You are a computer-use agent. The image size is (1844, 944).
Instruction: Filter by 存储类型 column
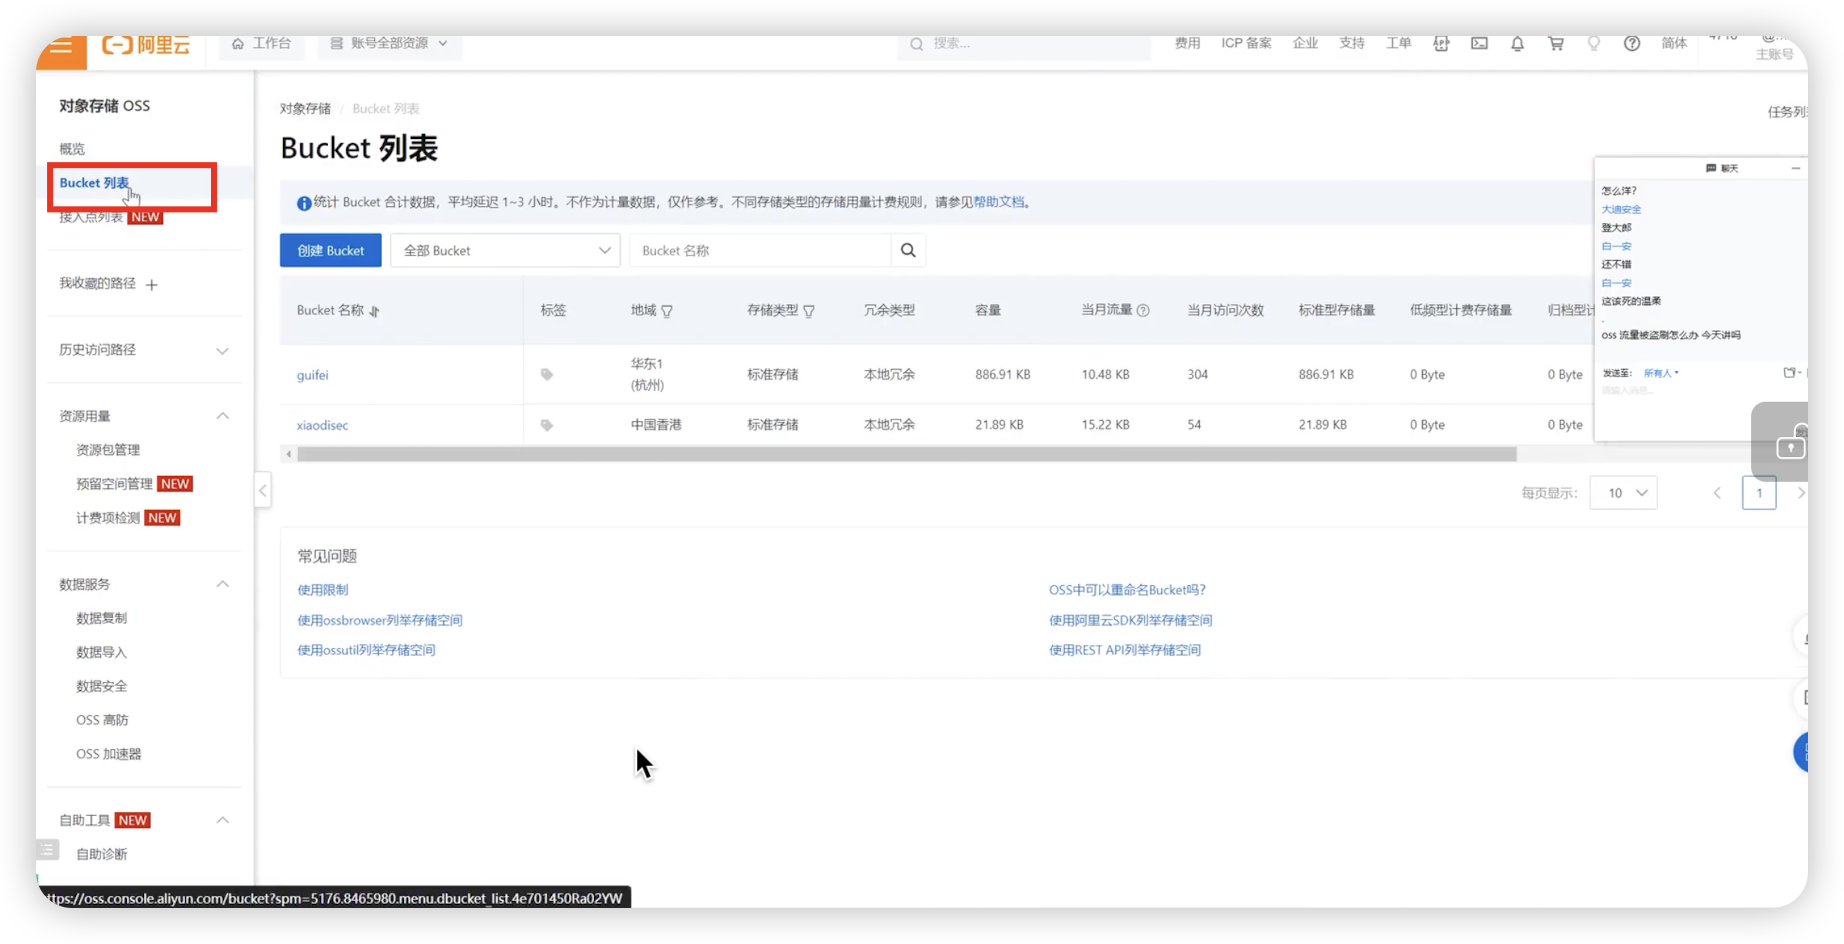[809, 312]
